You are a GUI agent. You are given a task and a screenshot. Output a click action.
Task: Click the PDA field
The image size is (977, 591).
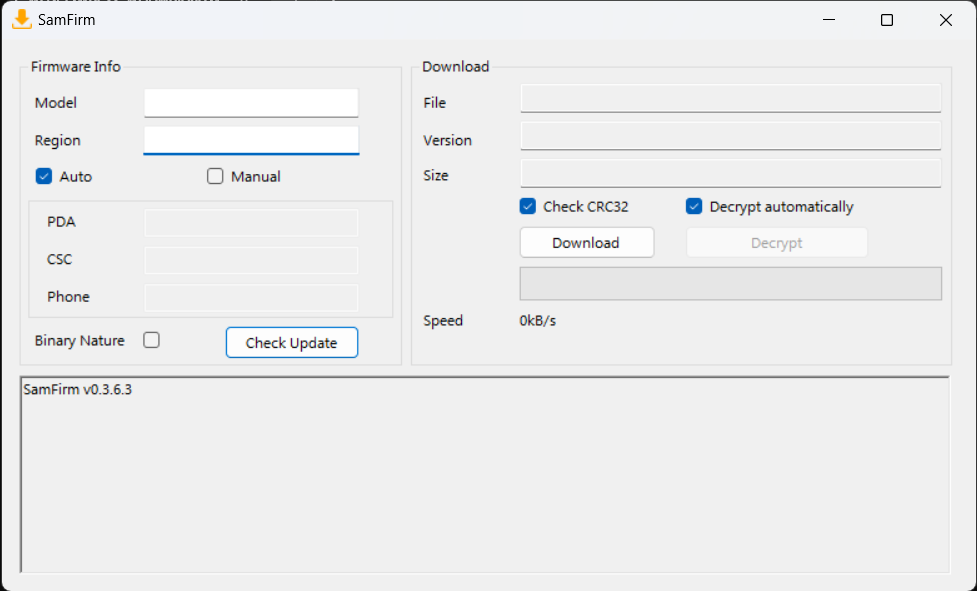251,222
